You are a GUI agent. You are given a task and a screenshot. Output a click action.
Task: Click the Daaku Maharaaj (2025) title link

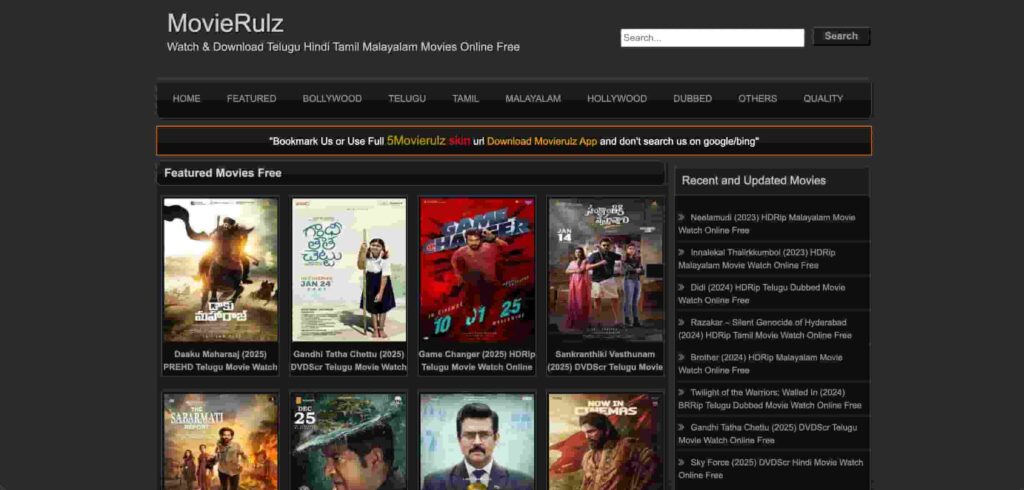click(220, 361)
